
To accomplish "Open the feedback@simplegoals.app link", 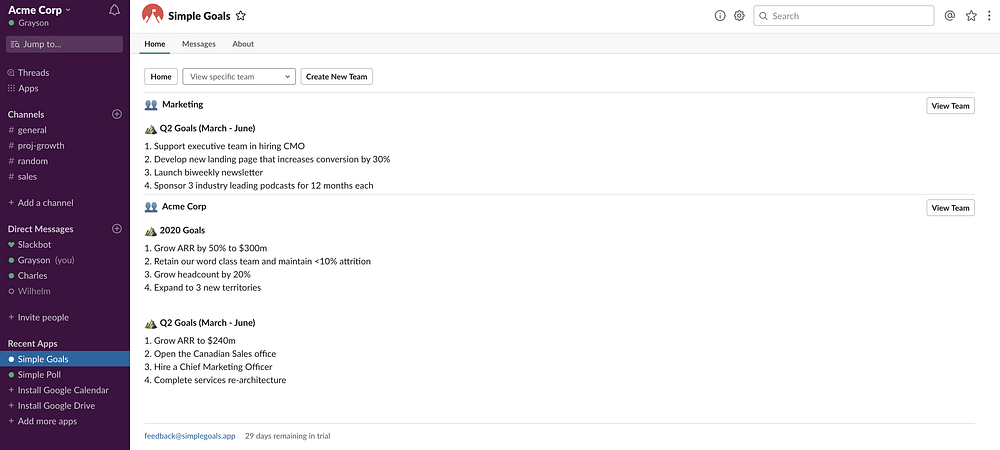I will pyautogui.click(x=190, y=436).
